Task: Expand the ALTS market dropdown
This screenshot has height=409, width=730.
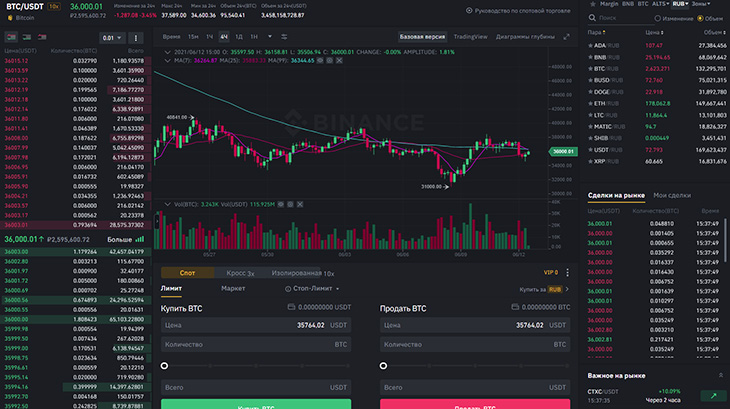Action: point(661,4)
